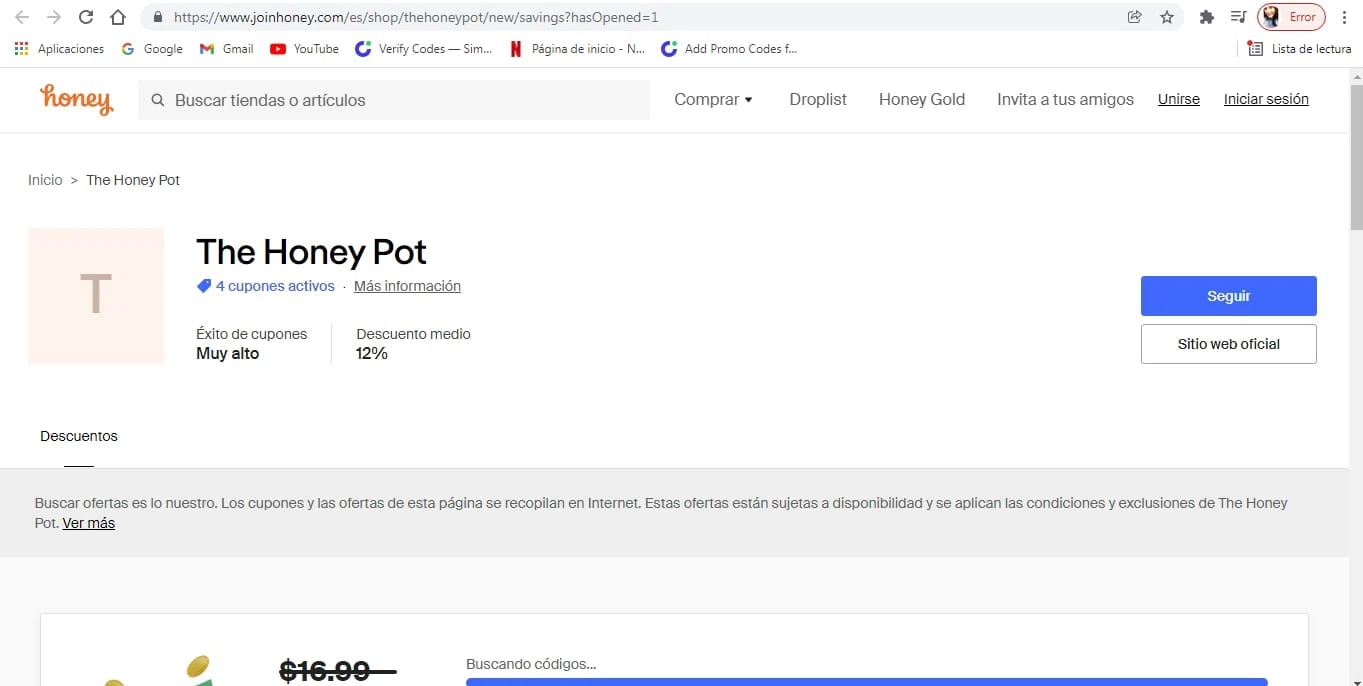The height and width of the screenshot is (686, 1363).
Task: Open the media control playlist icon
Action: (1238, 17)
